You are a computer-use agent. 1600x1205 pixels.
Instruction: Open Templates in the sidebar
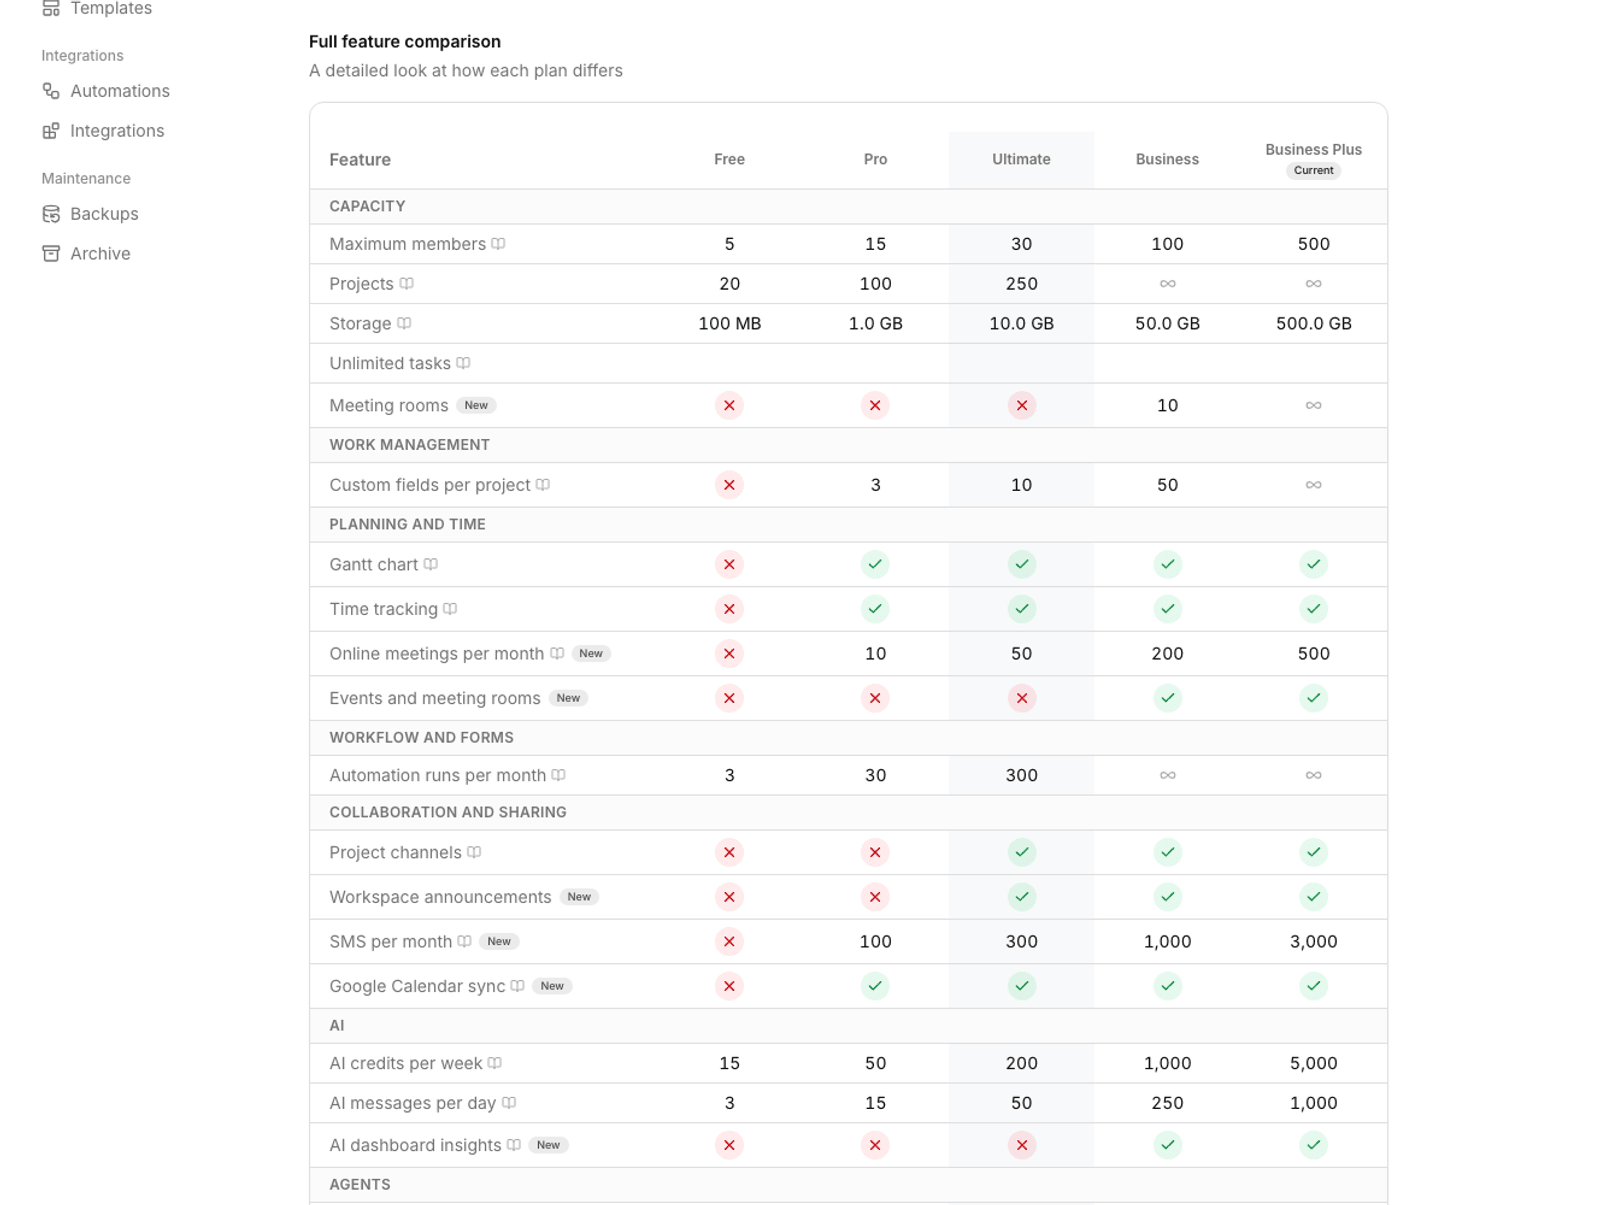click(97, 8)
